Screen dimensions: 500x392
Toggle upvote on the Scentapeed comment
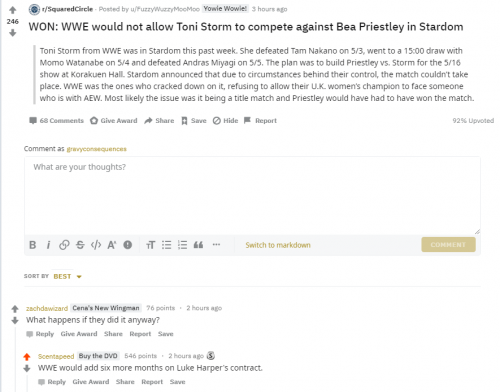tap(27, 357)
